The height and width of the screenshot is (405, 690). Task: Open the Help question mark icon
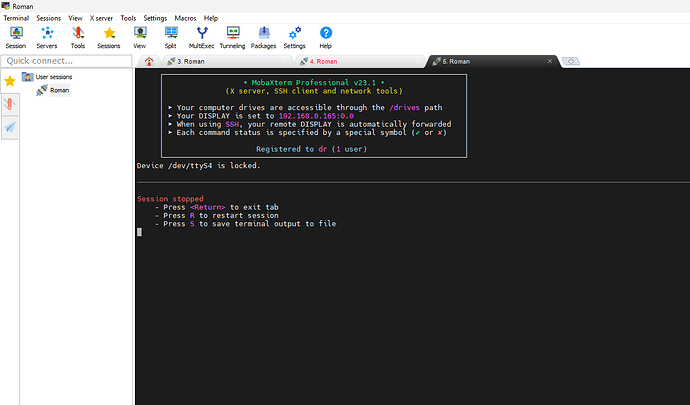tap(326, 37)
